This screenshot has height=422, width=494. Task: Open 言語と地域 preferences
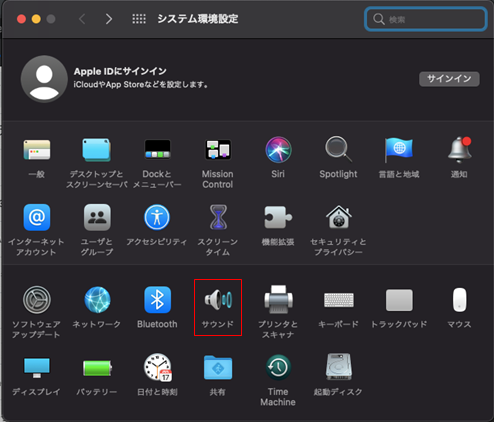(x=399, y=150)
